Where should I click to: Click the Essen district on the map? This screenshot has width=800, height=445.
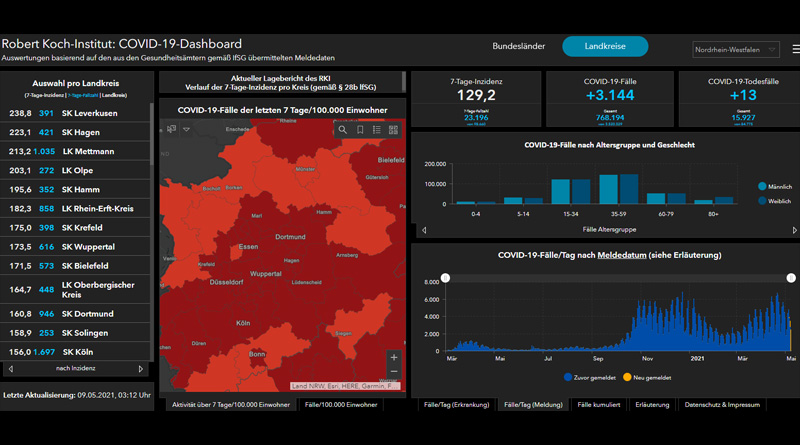[248, 246]
